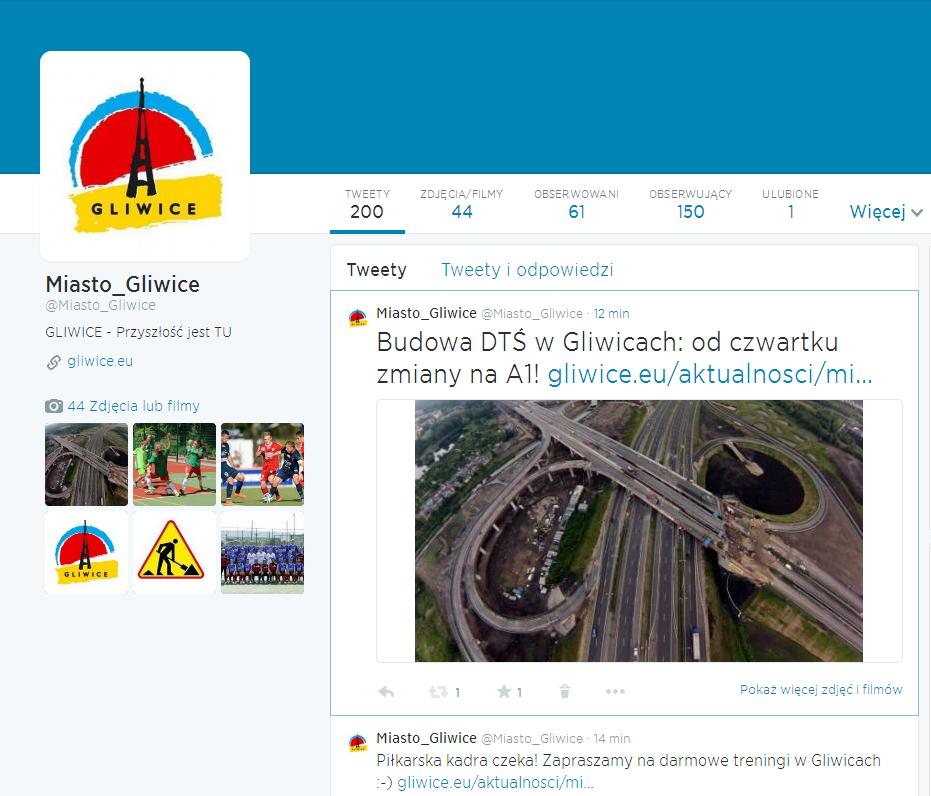Open the football team group photo thumbnail
Viewport: 931px width, 796px height.
tap(262, 553)
